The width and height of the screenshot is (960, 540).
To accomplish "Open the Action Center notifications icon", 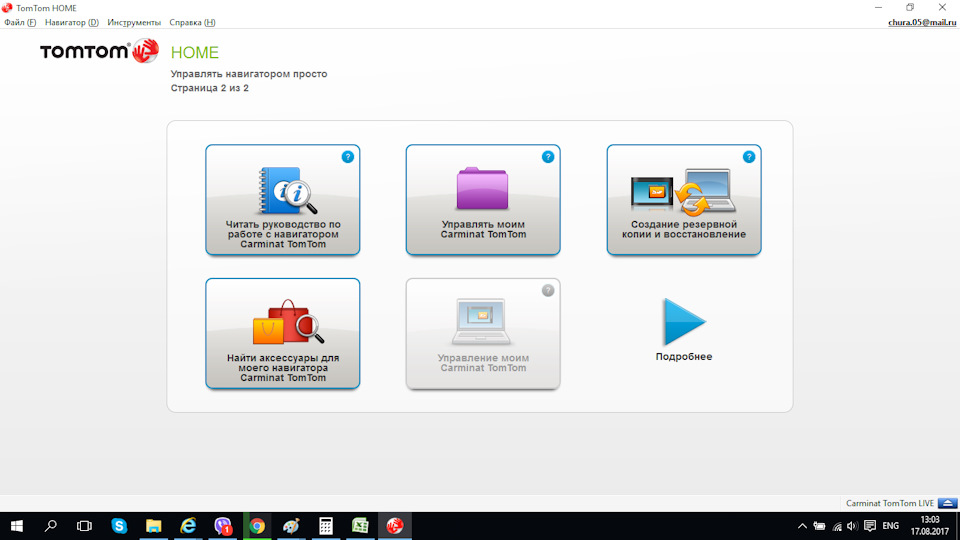I will coord(870,526).
